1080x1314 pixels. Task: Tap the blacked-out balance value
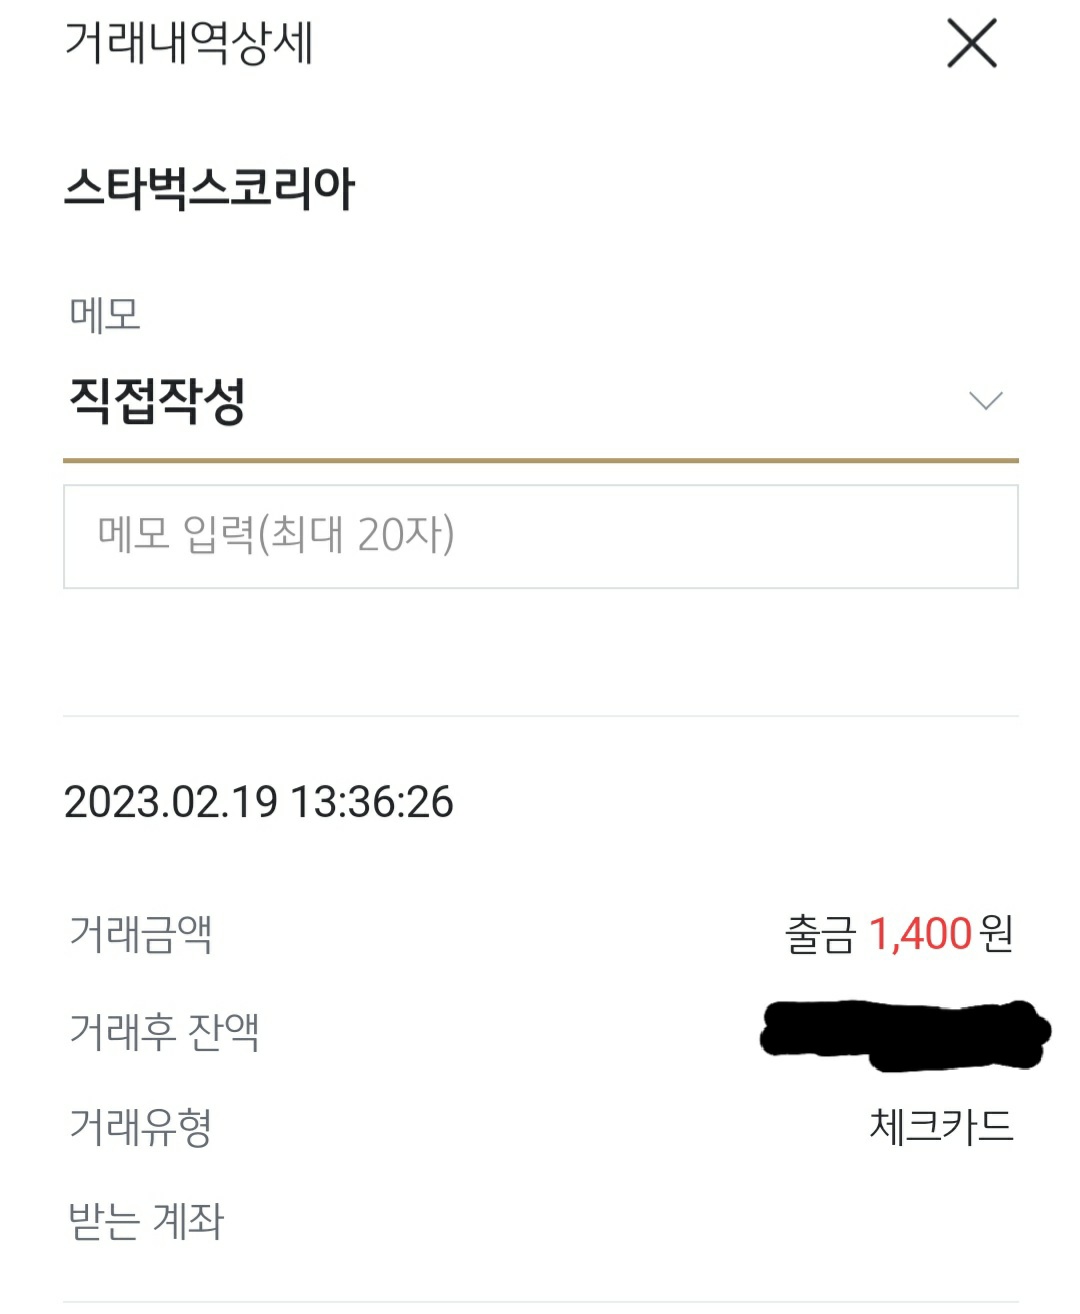904,1034
